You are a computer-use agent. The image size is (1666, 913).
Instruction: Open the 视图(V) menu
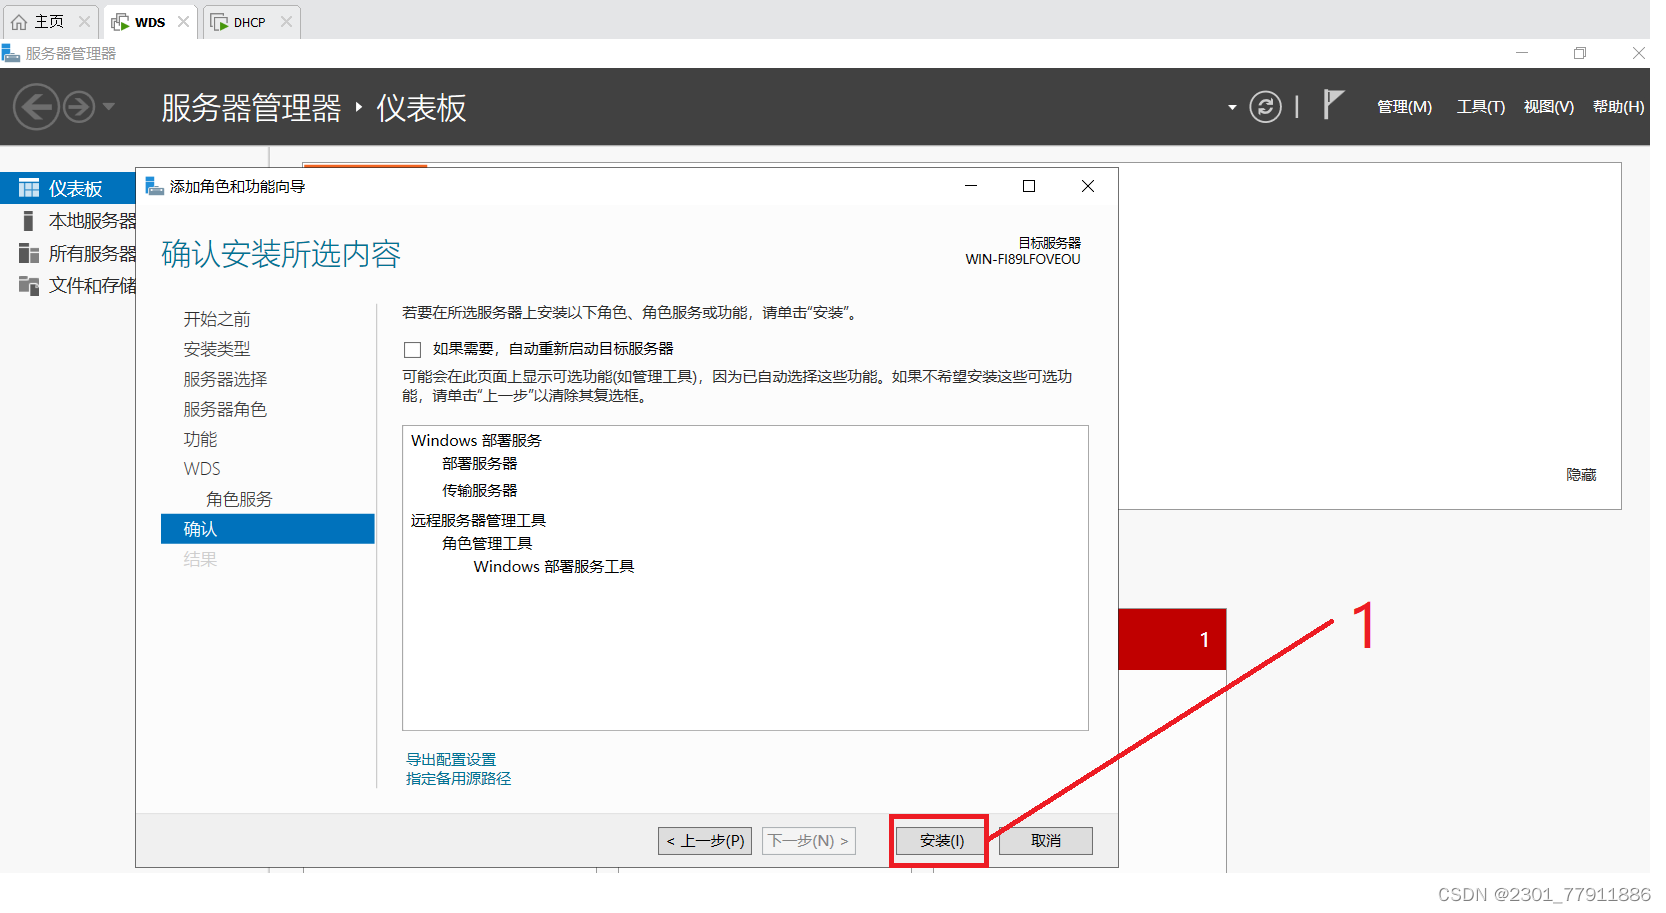(1548, 107)
